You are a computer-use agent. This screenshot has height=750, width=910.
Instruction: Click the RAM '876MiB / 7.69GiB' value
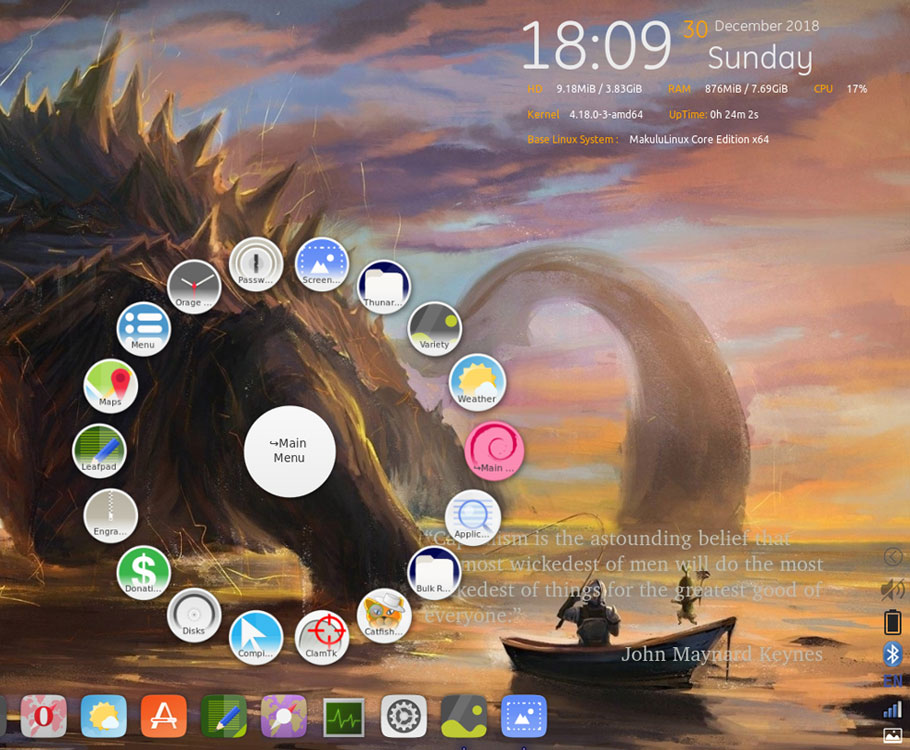point(746,89)
